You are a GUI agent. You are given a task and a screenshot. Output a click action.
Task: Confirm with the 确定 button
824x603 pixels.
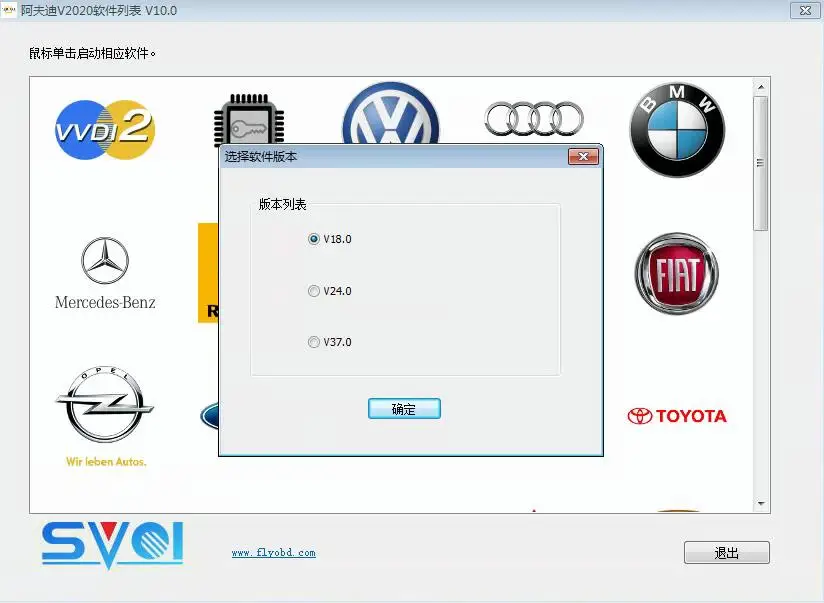(x=404, y=408)
